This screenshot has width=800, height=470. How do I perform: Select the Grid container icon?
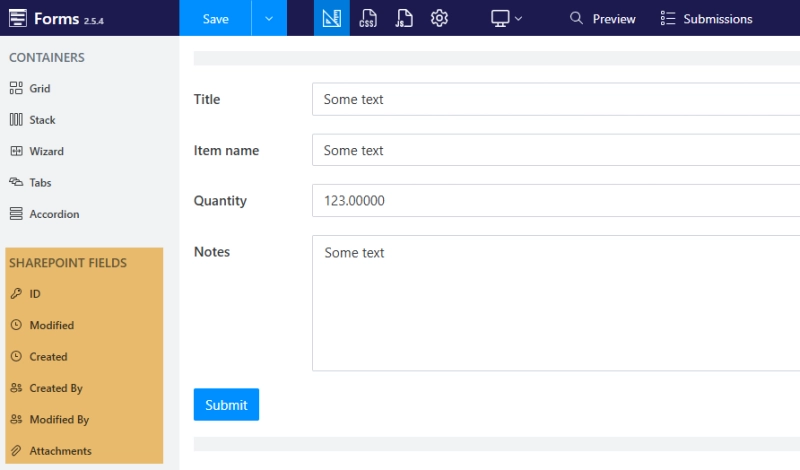[16, 89]
